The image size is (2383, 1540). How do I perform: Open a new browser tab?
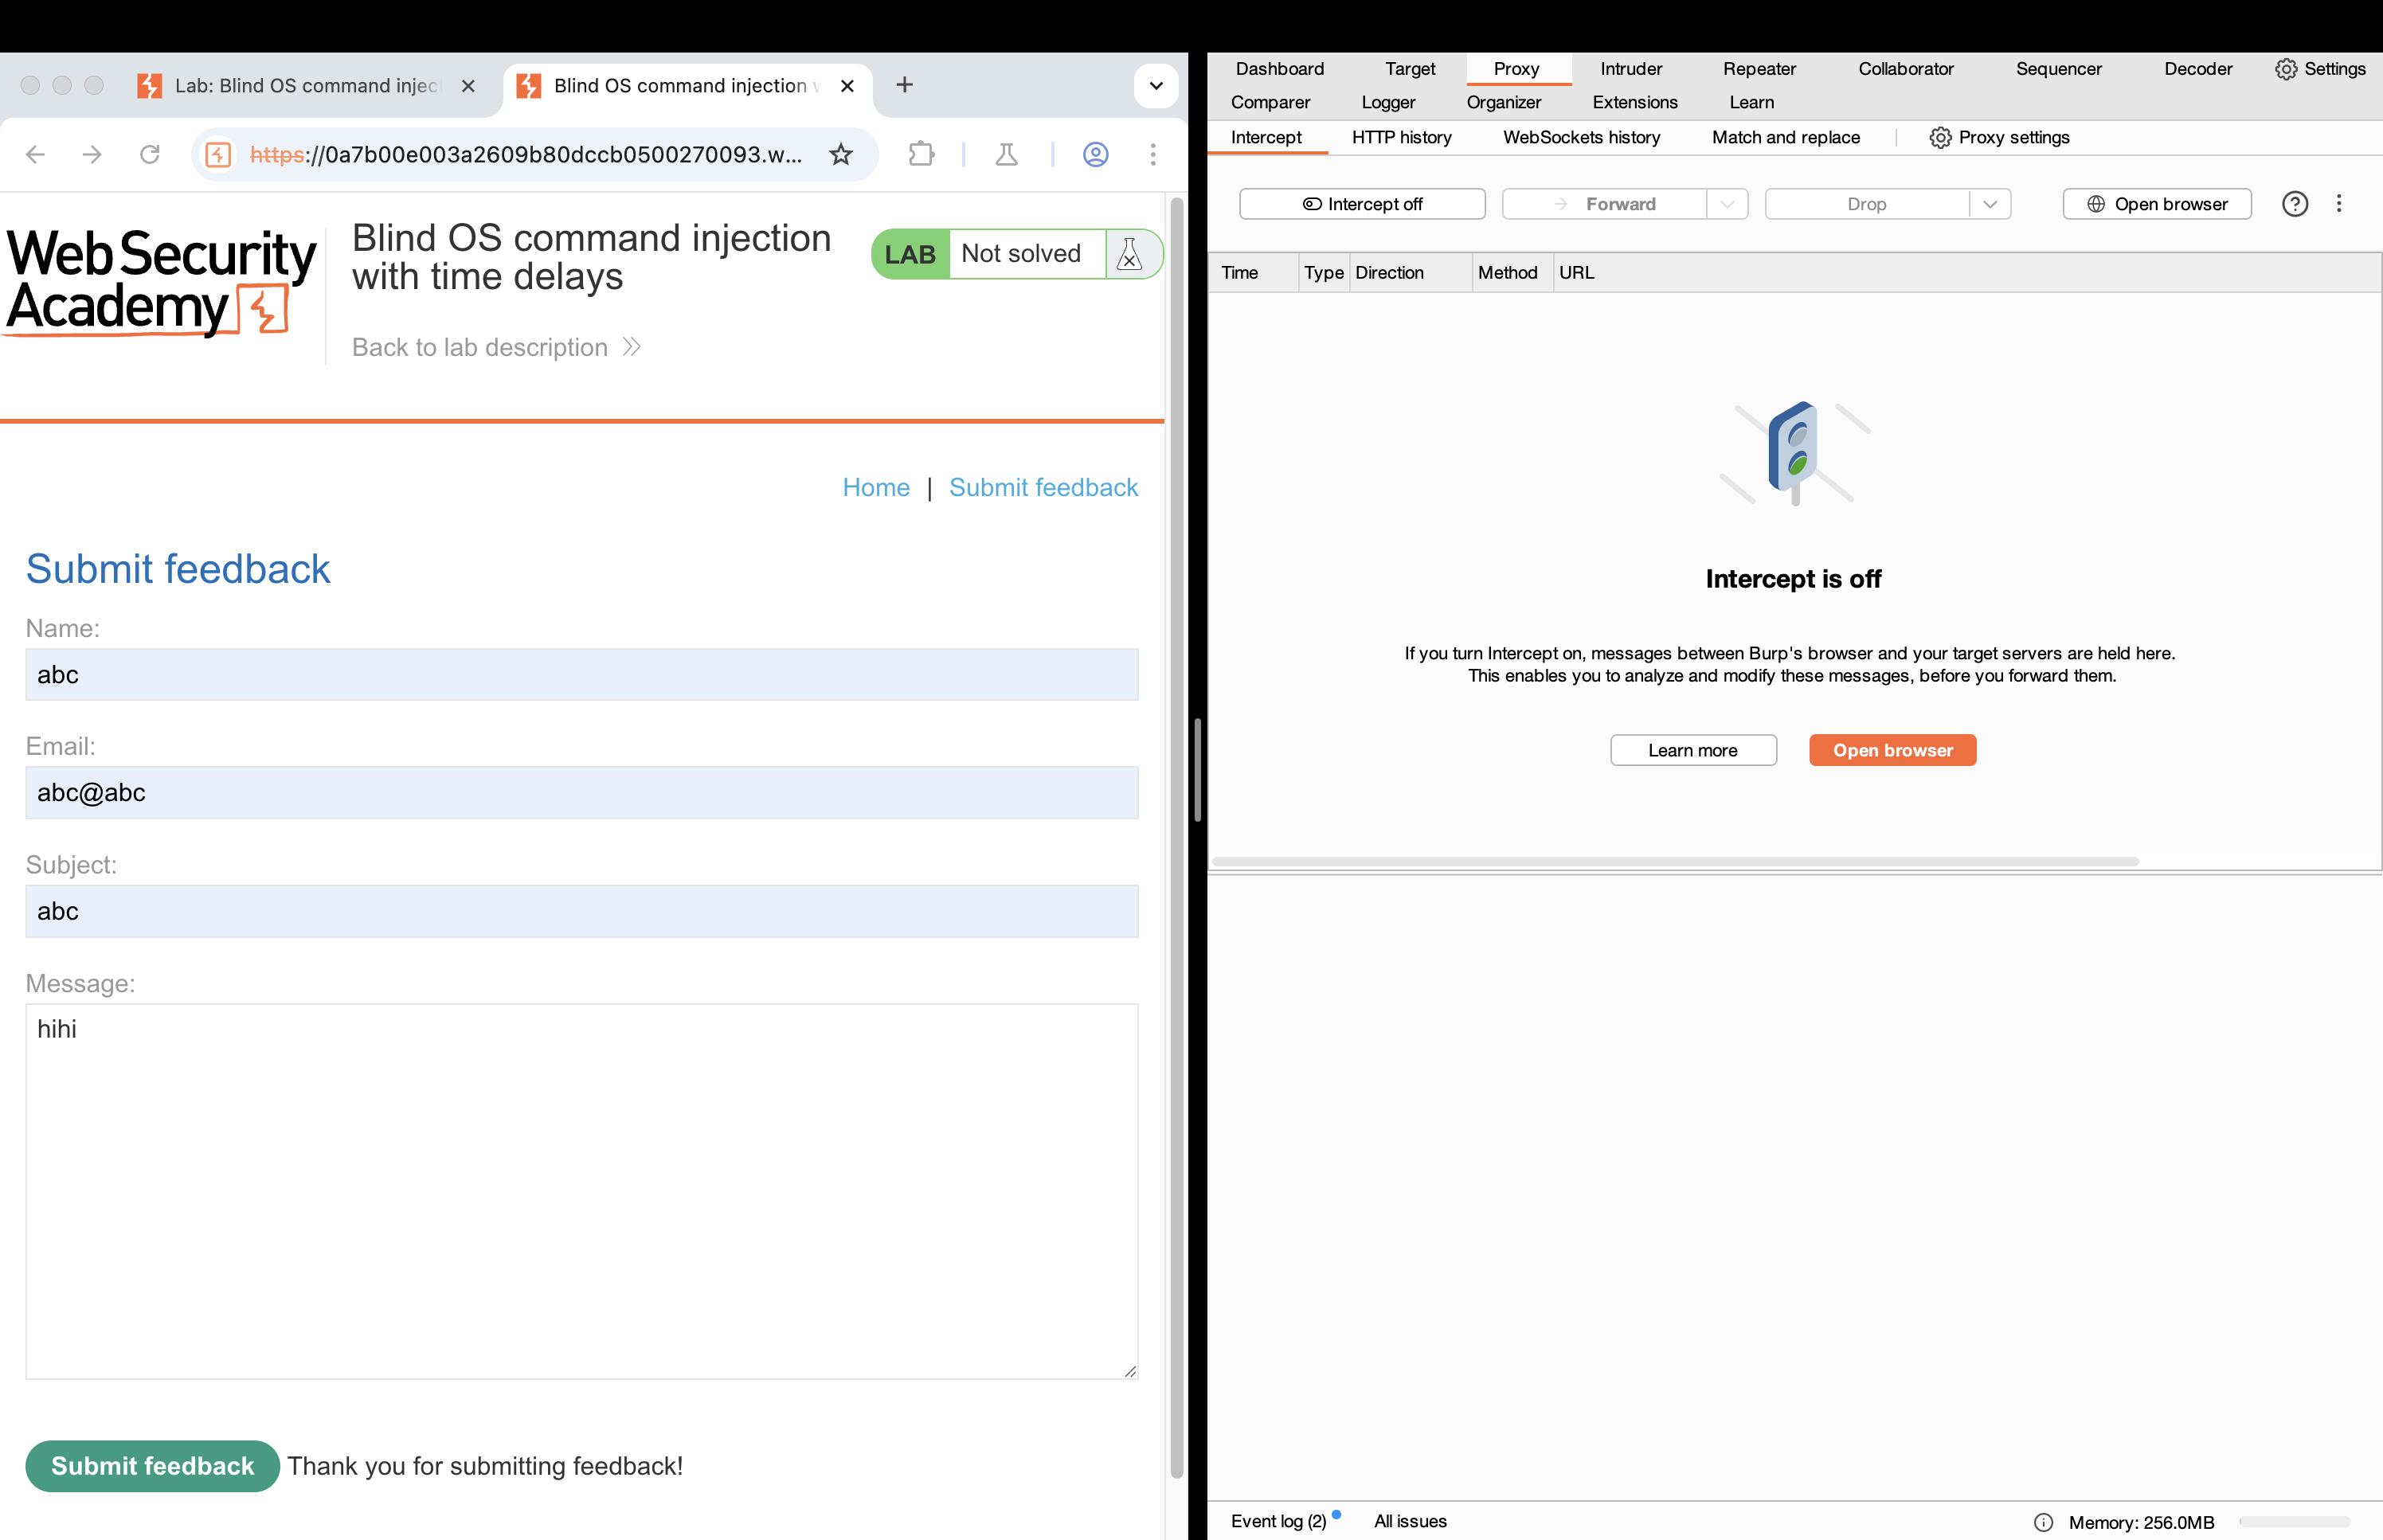coord(904,85)
